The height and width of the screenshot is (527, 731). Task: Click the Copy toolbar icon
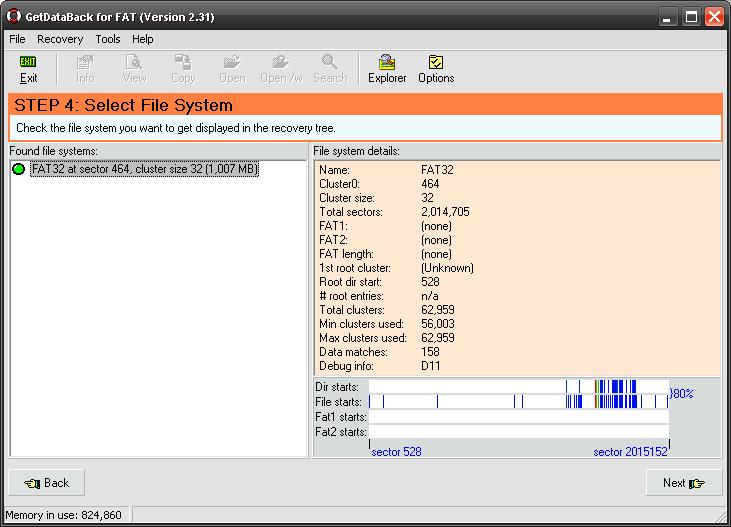pos(183,69)
